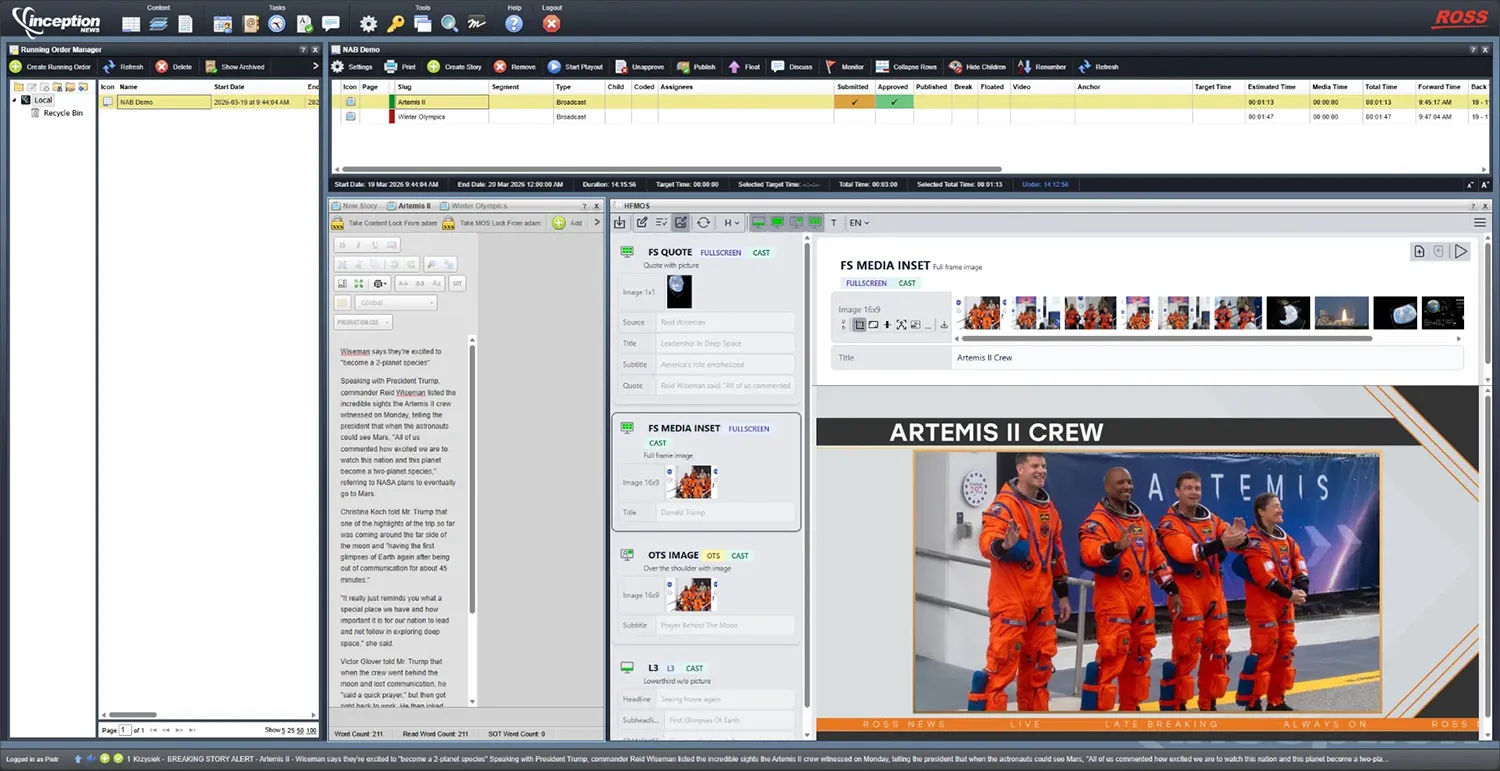Image resolution: width=1500 pixels, height=771 pixels.
Task: Toggle the Submitted checkmark for Artemis II
Action: point(854,102)
